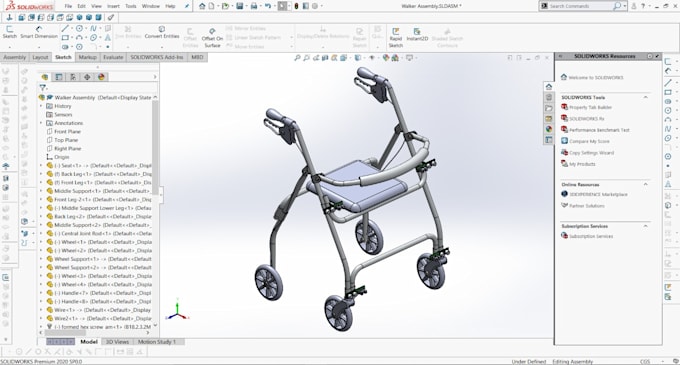This screenshot has width=680, height=365.
Task: Open the File menu
Action: [68, 6]
